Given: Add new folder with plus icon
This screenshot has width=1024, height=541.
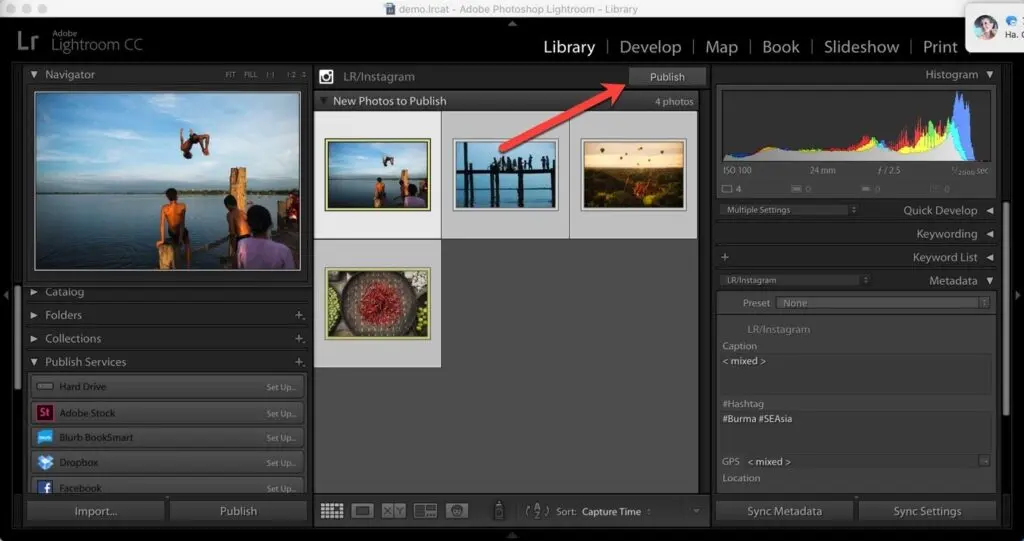Looking at the screenshot, I should coord(299,315).
